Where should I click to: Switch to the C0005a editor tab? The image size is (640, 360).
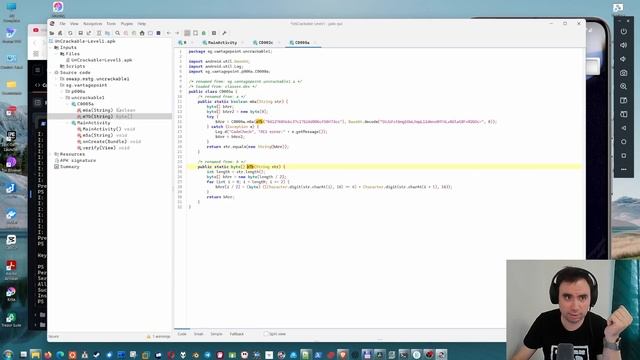[302, 42]
